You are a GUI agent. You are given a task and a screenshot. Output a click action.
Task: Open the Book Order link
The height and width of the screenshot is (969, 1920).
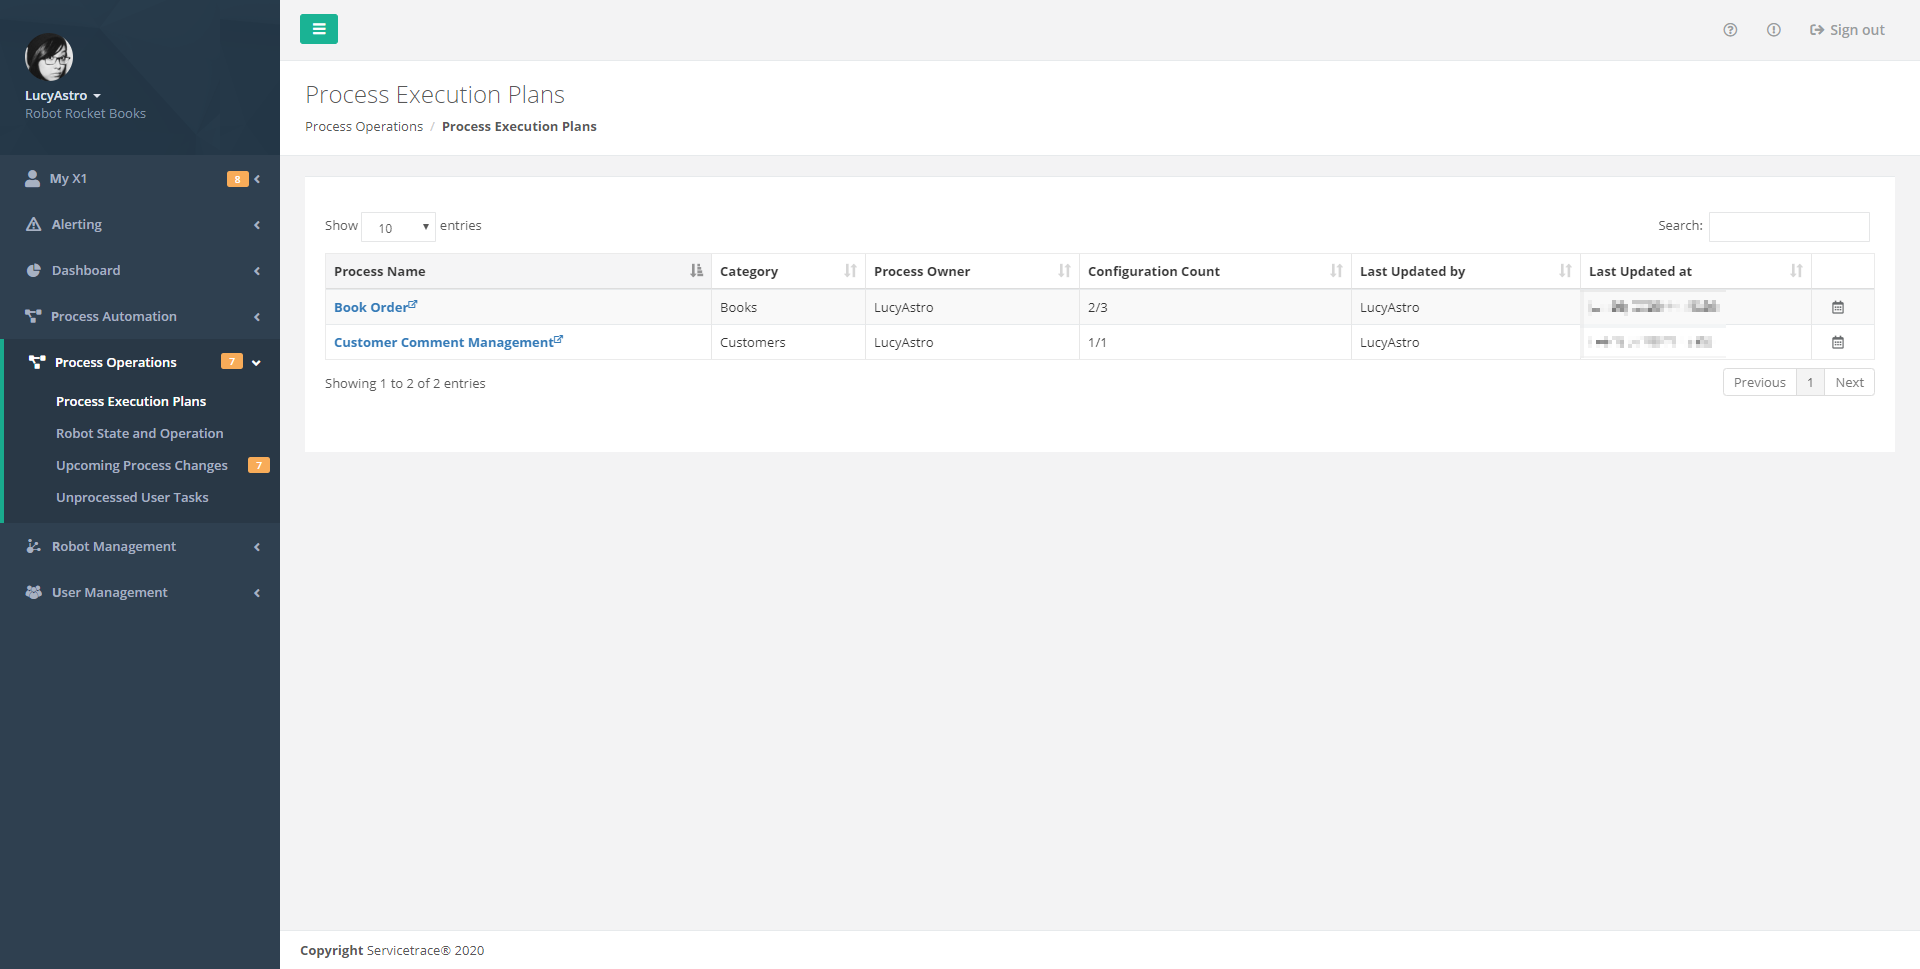coord(370,307)
